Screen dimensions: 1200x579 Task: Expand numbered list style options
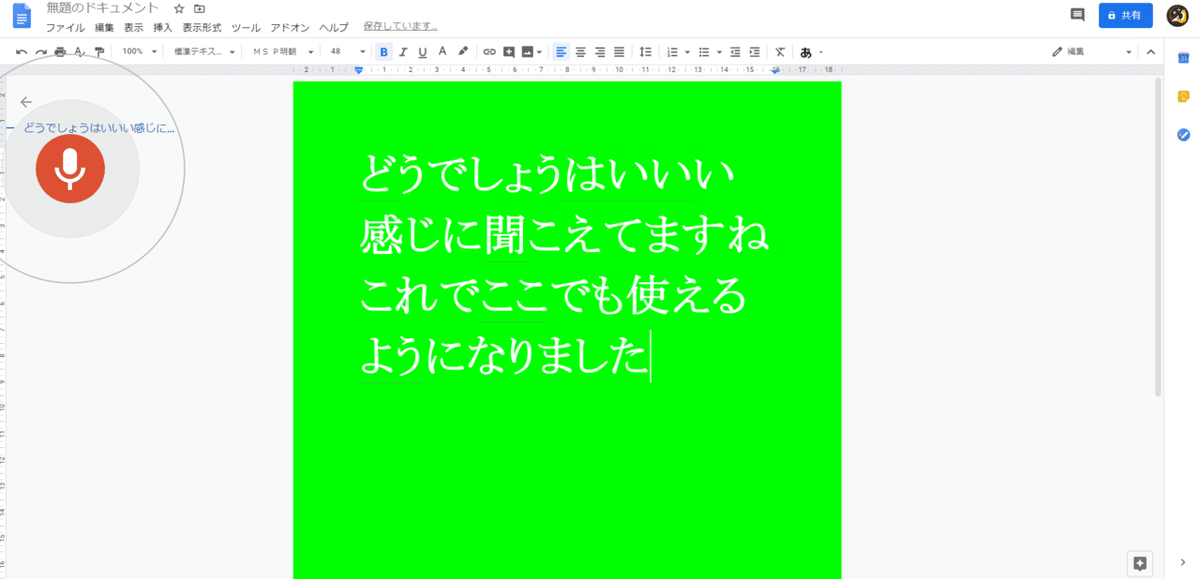click(687, 51)
